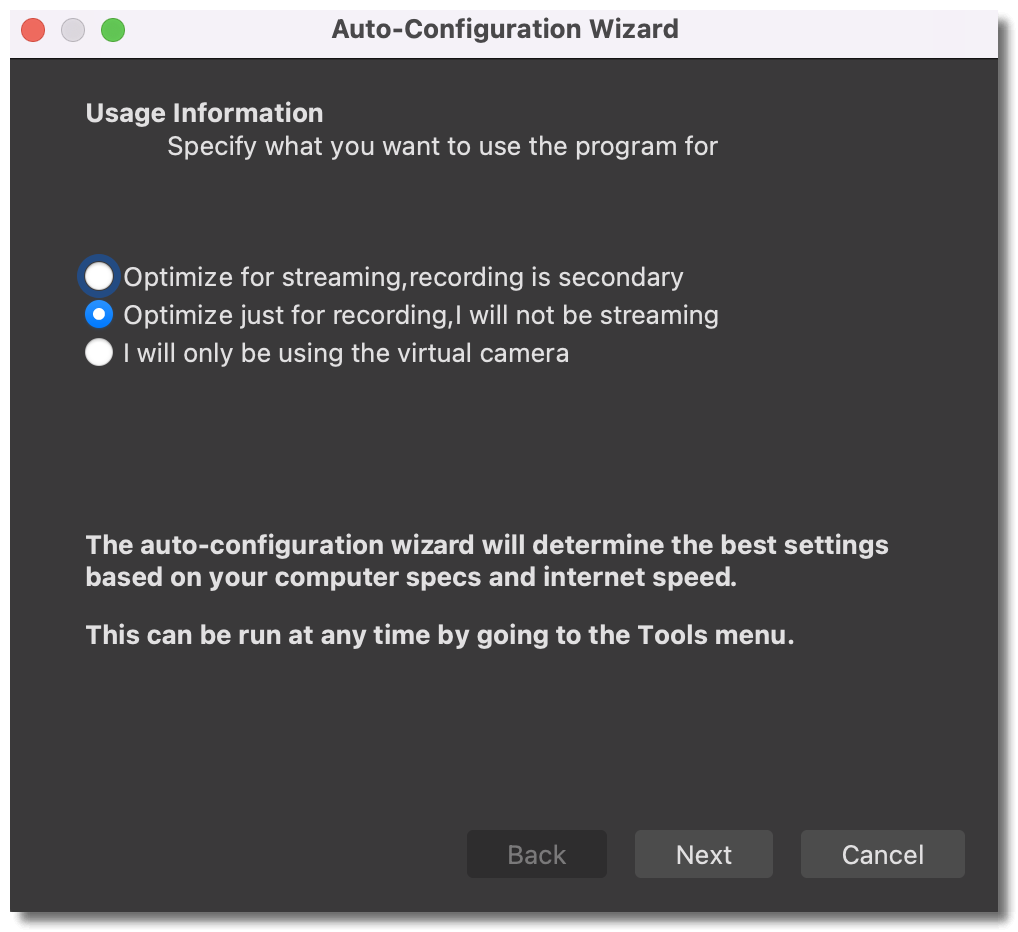The height and width of the screenshot is (932, 1018).
Task: Click the "Specify what you want to use" subtitle
Action: coord(443,147)
